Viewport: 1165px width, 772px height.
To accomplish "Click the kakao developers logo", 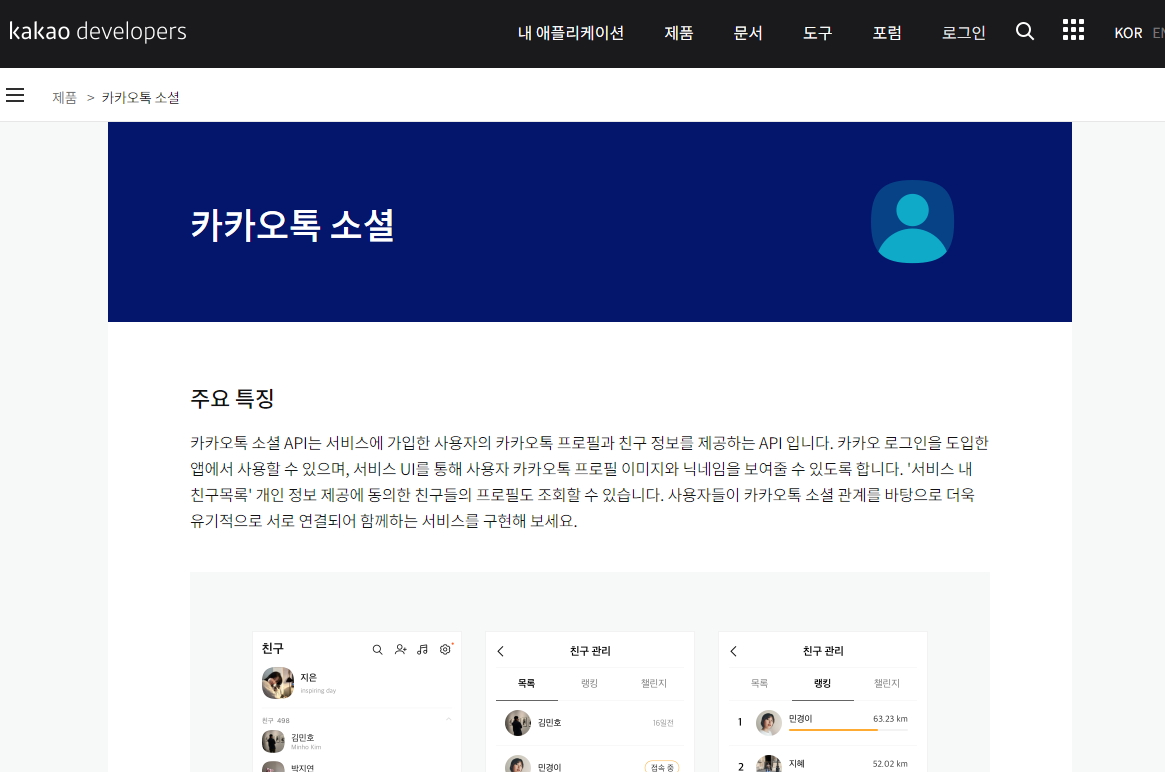I will tap(97, 31).
